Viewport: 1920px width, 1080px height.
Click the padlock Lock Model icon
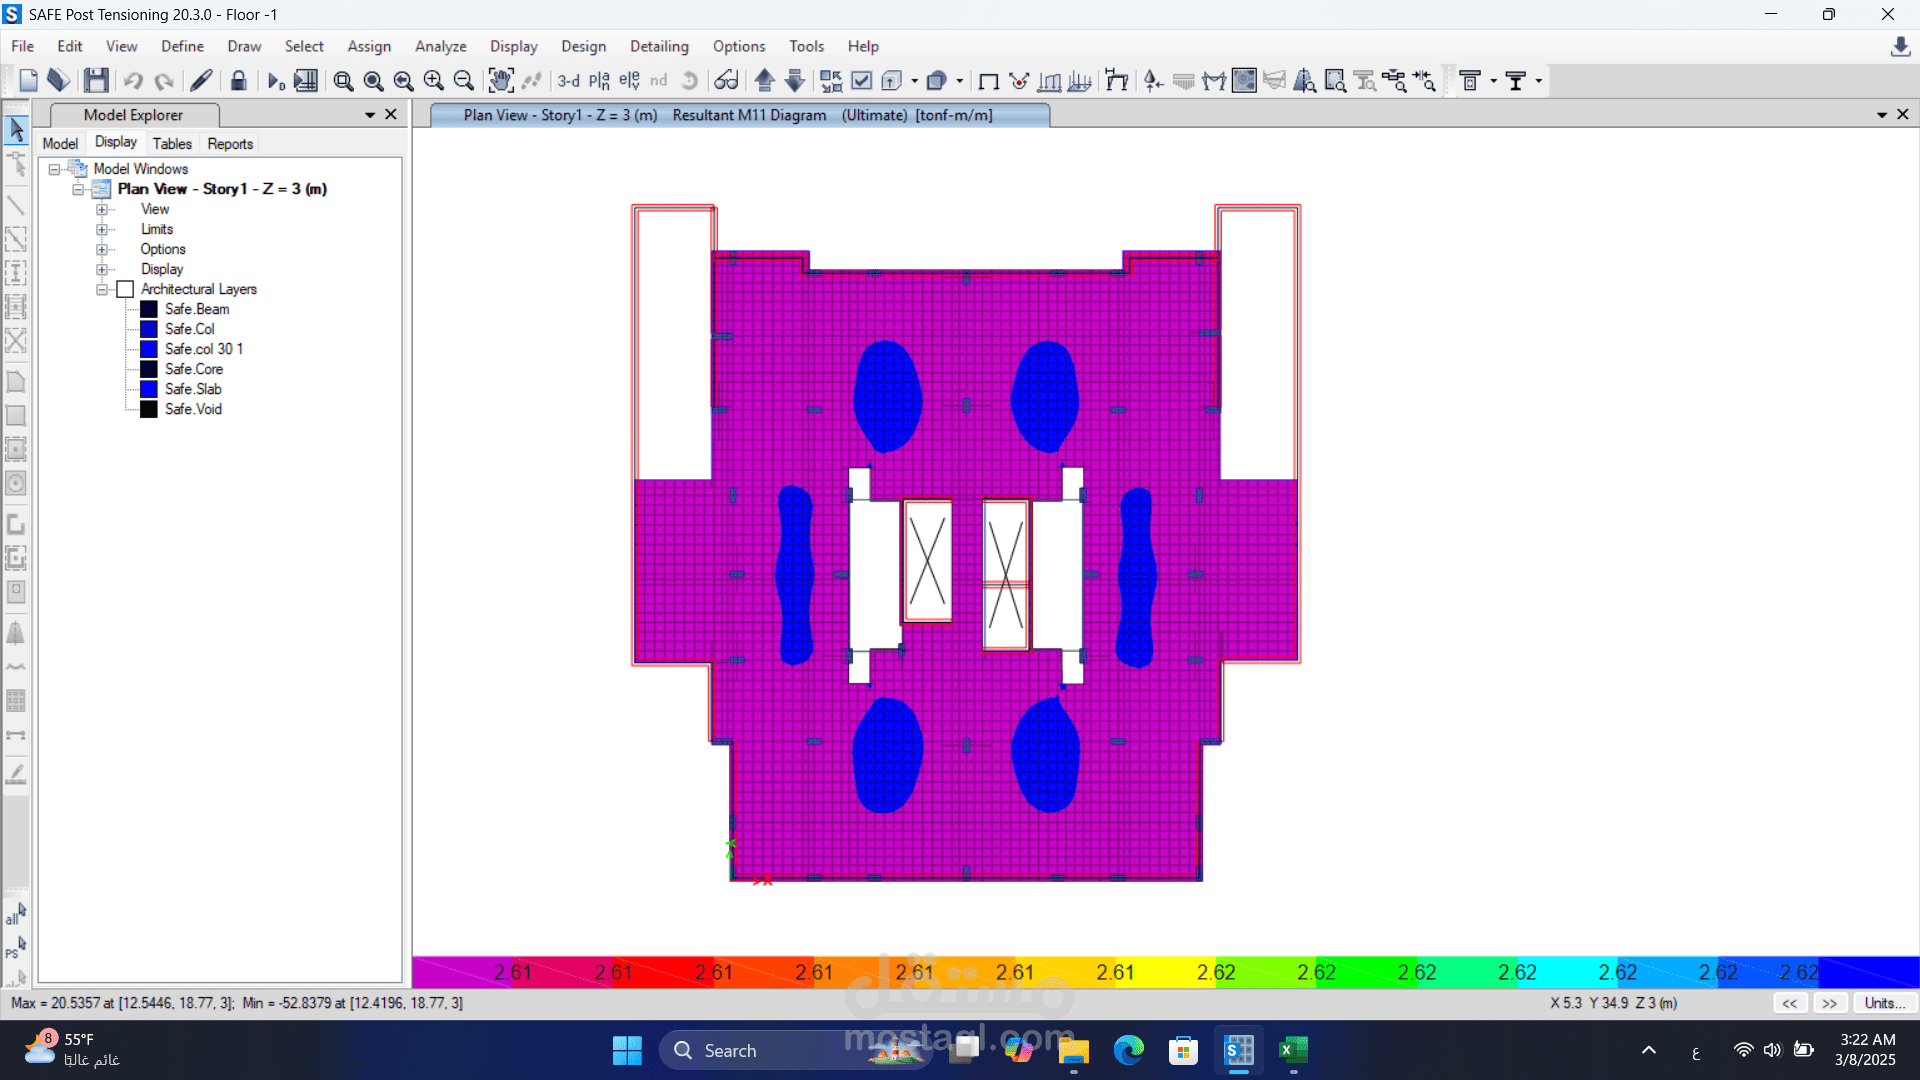238,81
